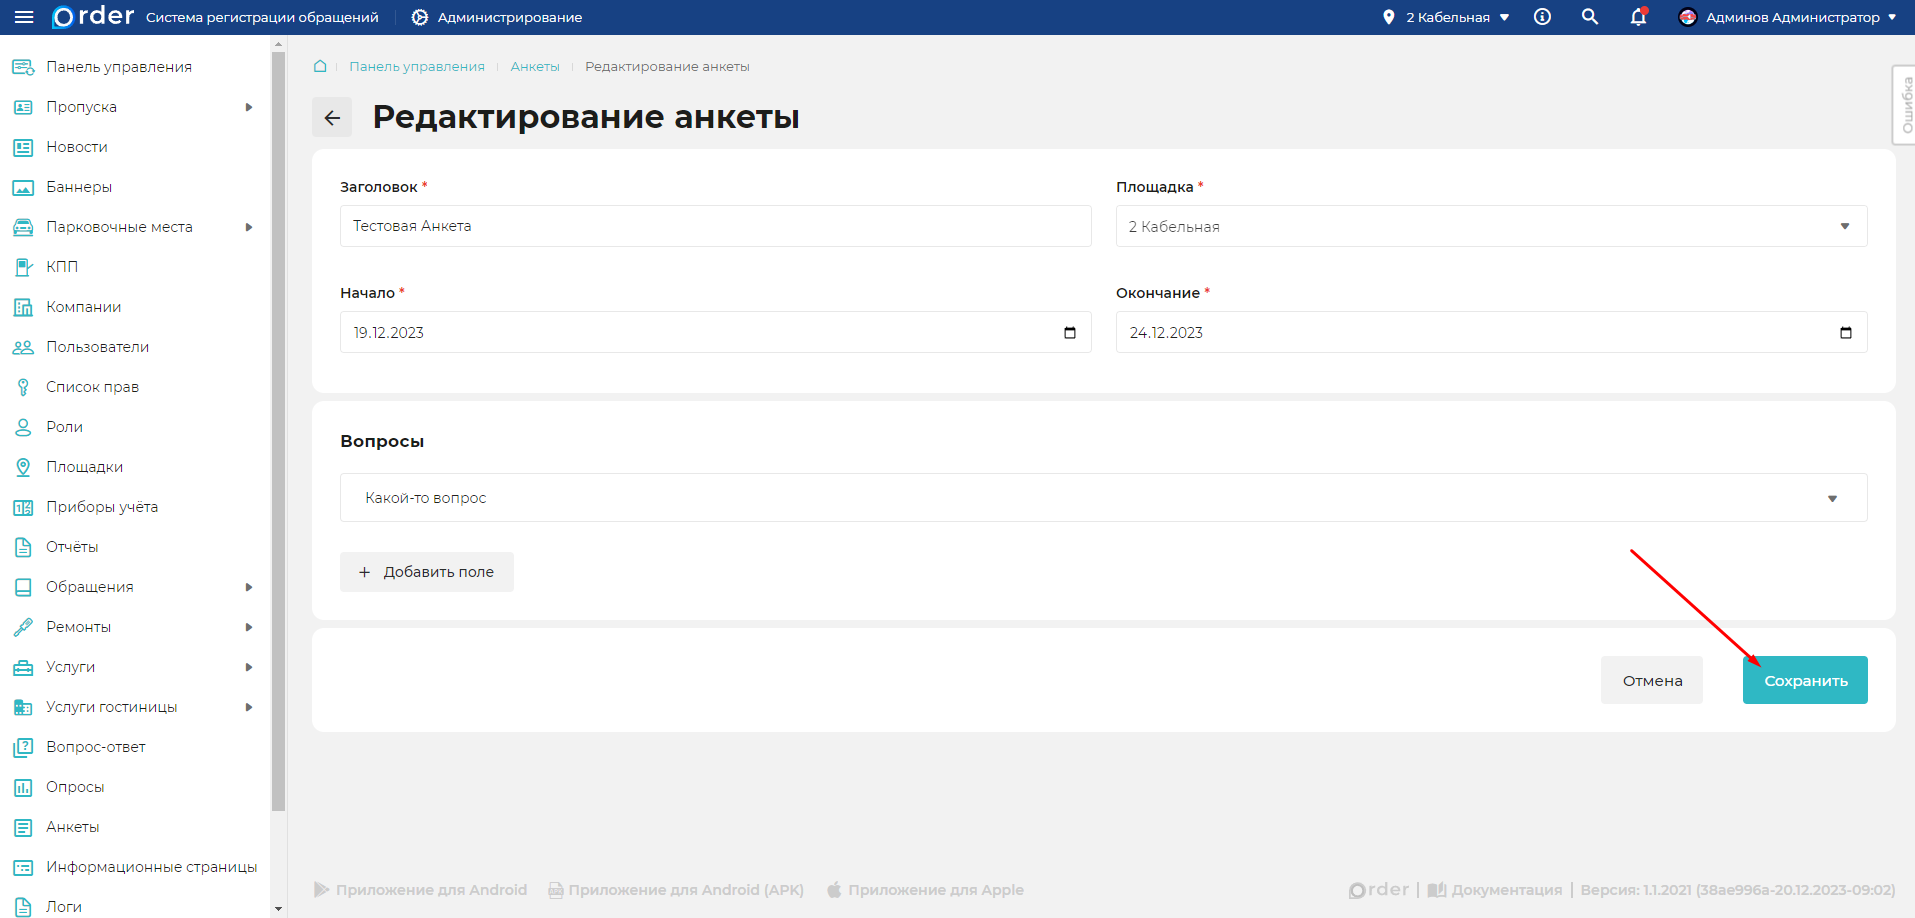Open the search magnifier icon
Screen dimensions: 1915x918
(x=1589, y=17)
